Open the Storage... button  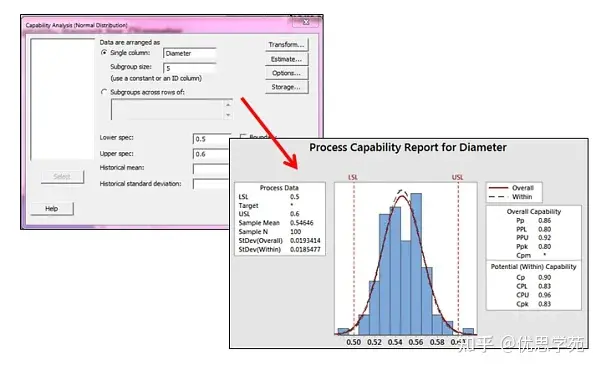(286, 87)
